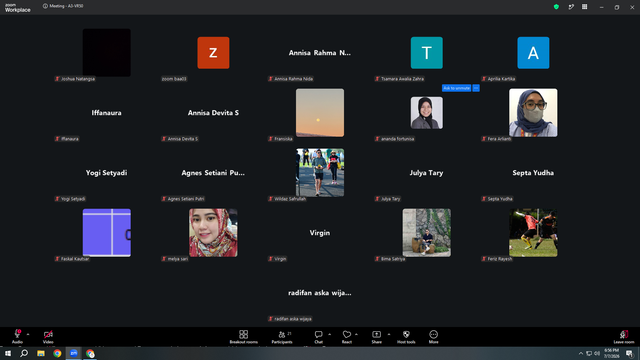Open the blue ellipsis beside Ask to unmute
640x360 pixels.
[x=476, y=88]
